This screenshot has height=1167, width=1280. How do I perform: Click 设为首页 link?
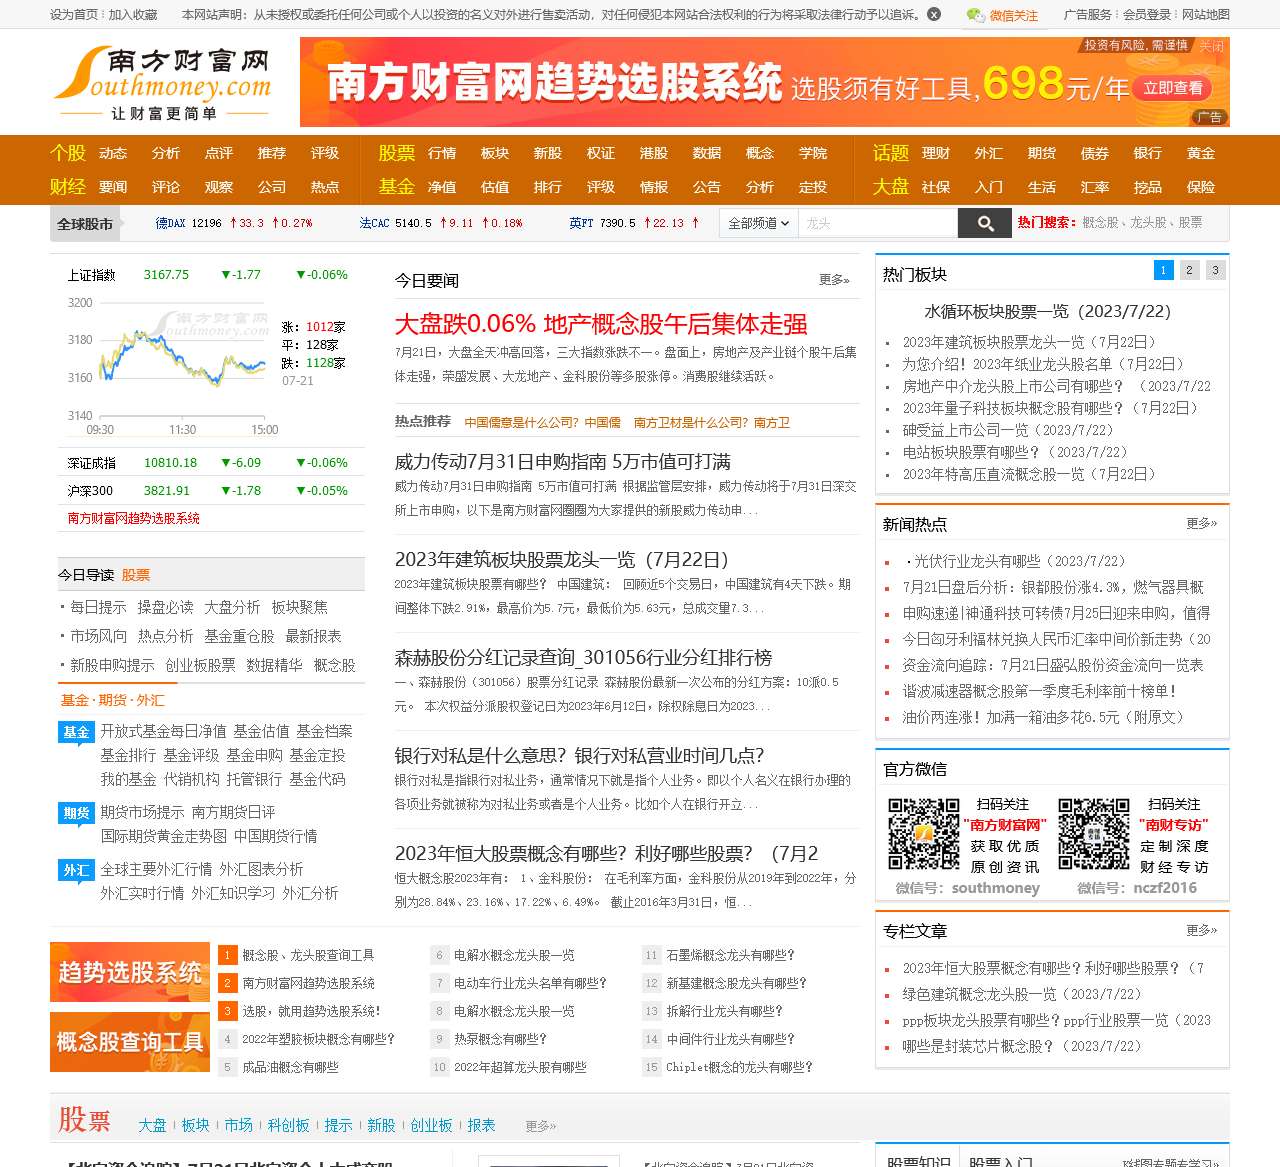coord(73,14)
